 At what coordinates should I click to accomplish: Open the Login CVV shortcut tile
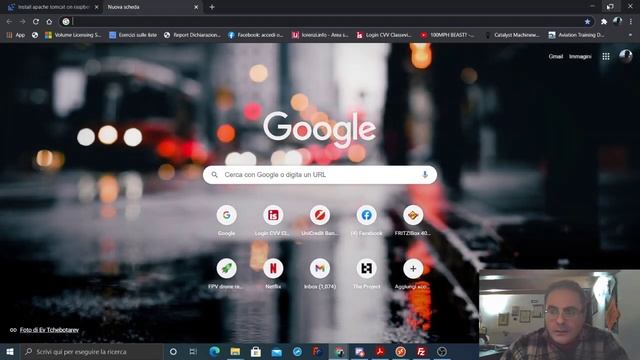(273, 221)
